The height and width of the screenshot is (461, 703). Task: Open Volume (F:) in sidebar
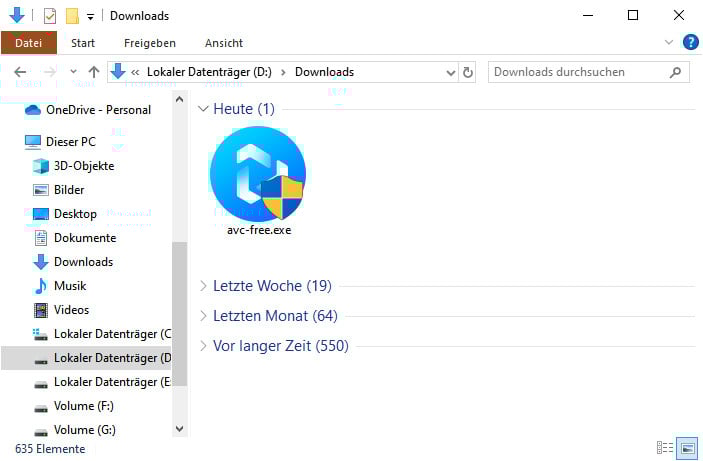point(83,406)
